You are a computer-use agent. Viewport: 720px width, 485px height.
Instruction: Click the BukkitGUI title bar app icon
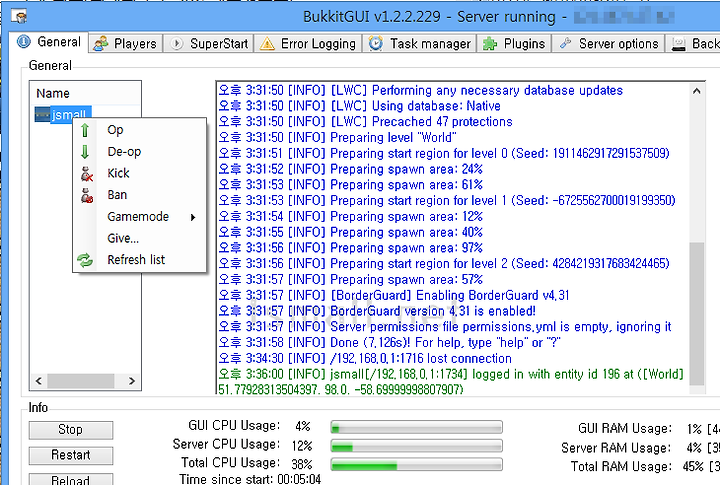19,17
